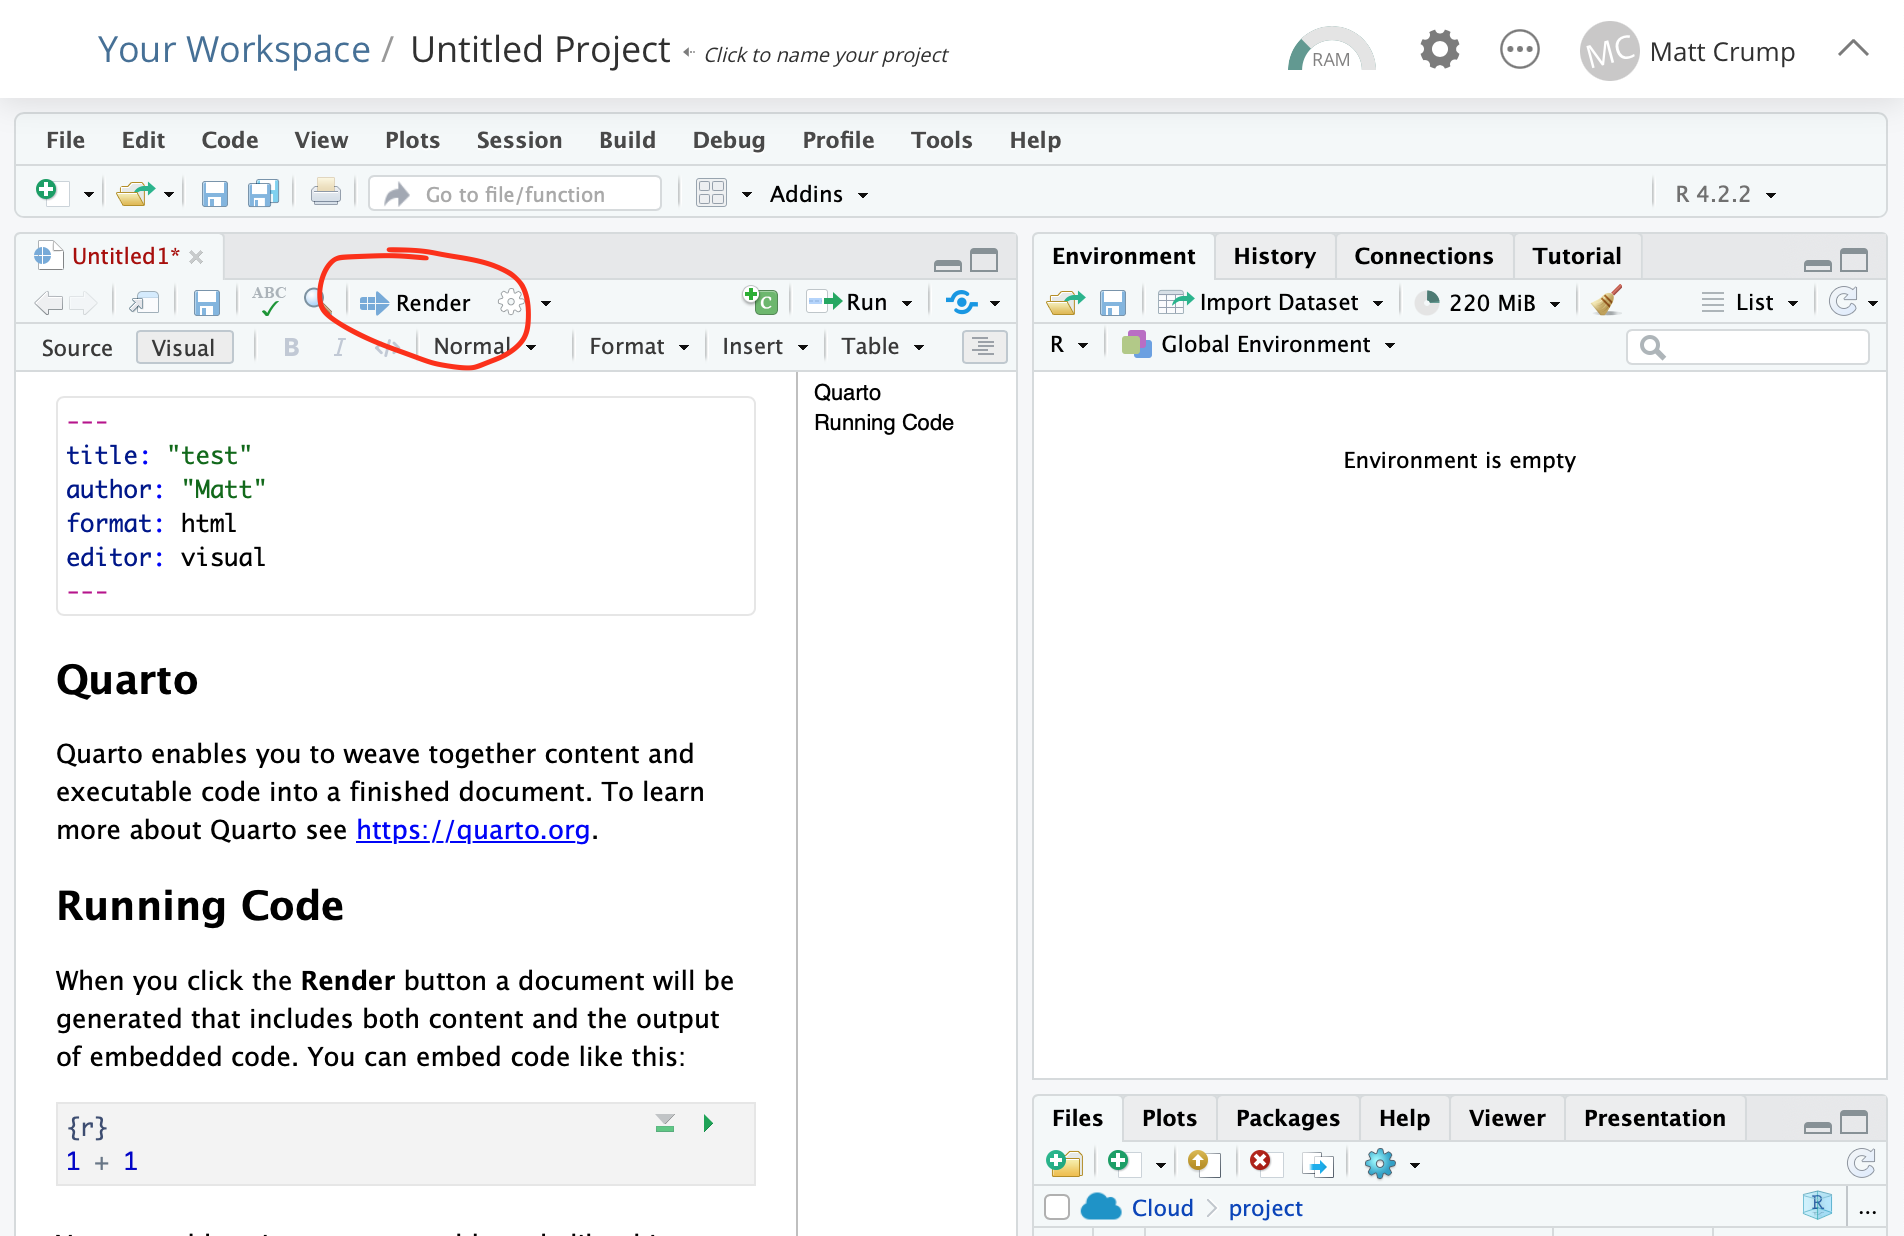Expand the Run options dropdown arrow
The width and height of the screenshot is (1904, 1236).
pyautogui.click(x=907, y=303)
